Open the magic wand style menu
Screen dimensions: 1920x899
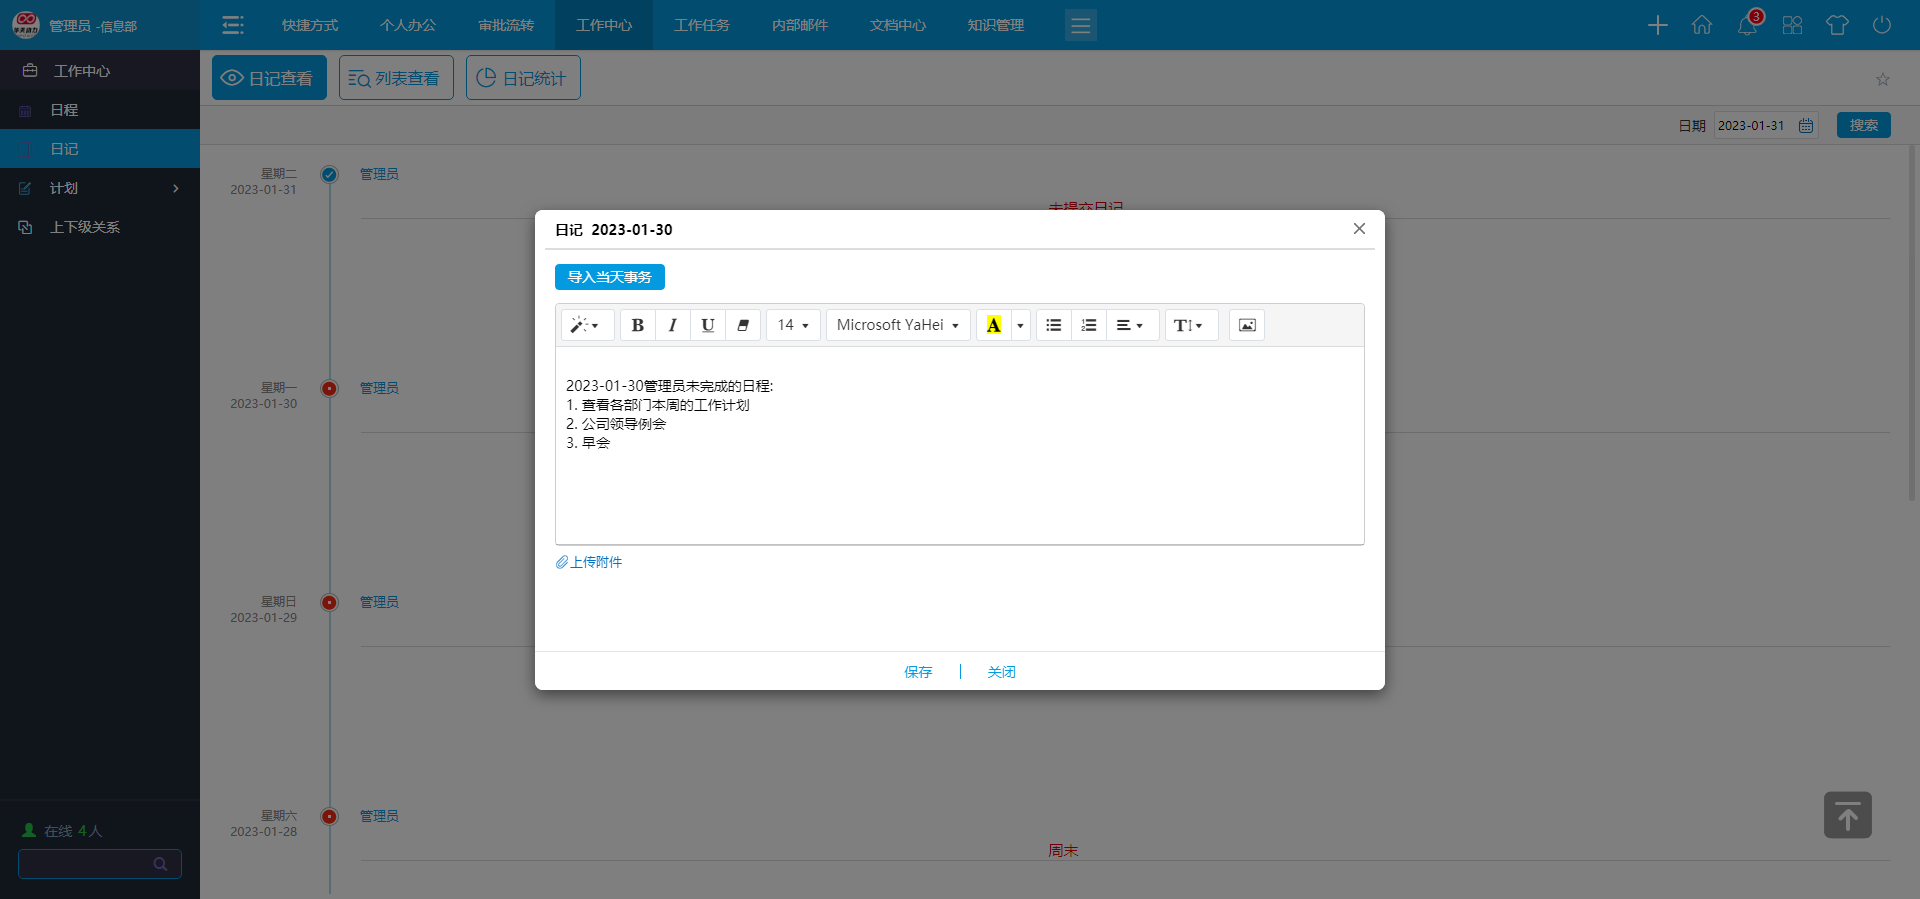(x=585, y=325)
